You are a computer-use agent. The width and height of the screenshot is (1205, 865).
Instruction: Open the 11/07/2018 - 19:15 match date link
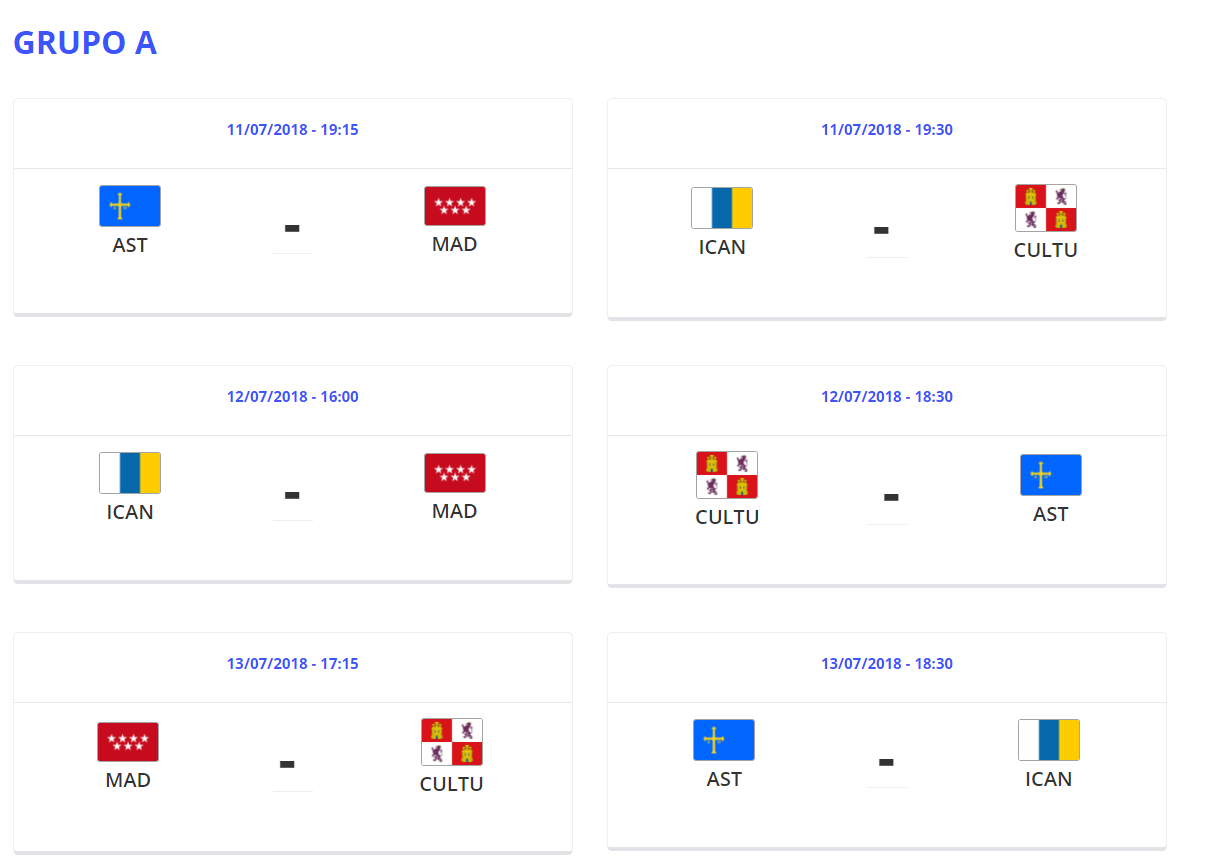293,130
